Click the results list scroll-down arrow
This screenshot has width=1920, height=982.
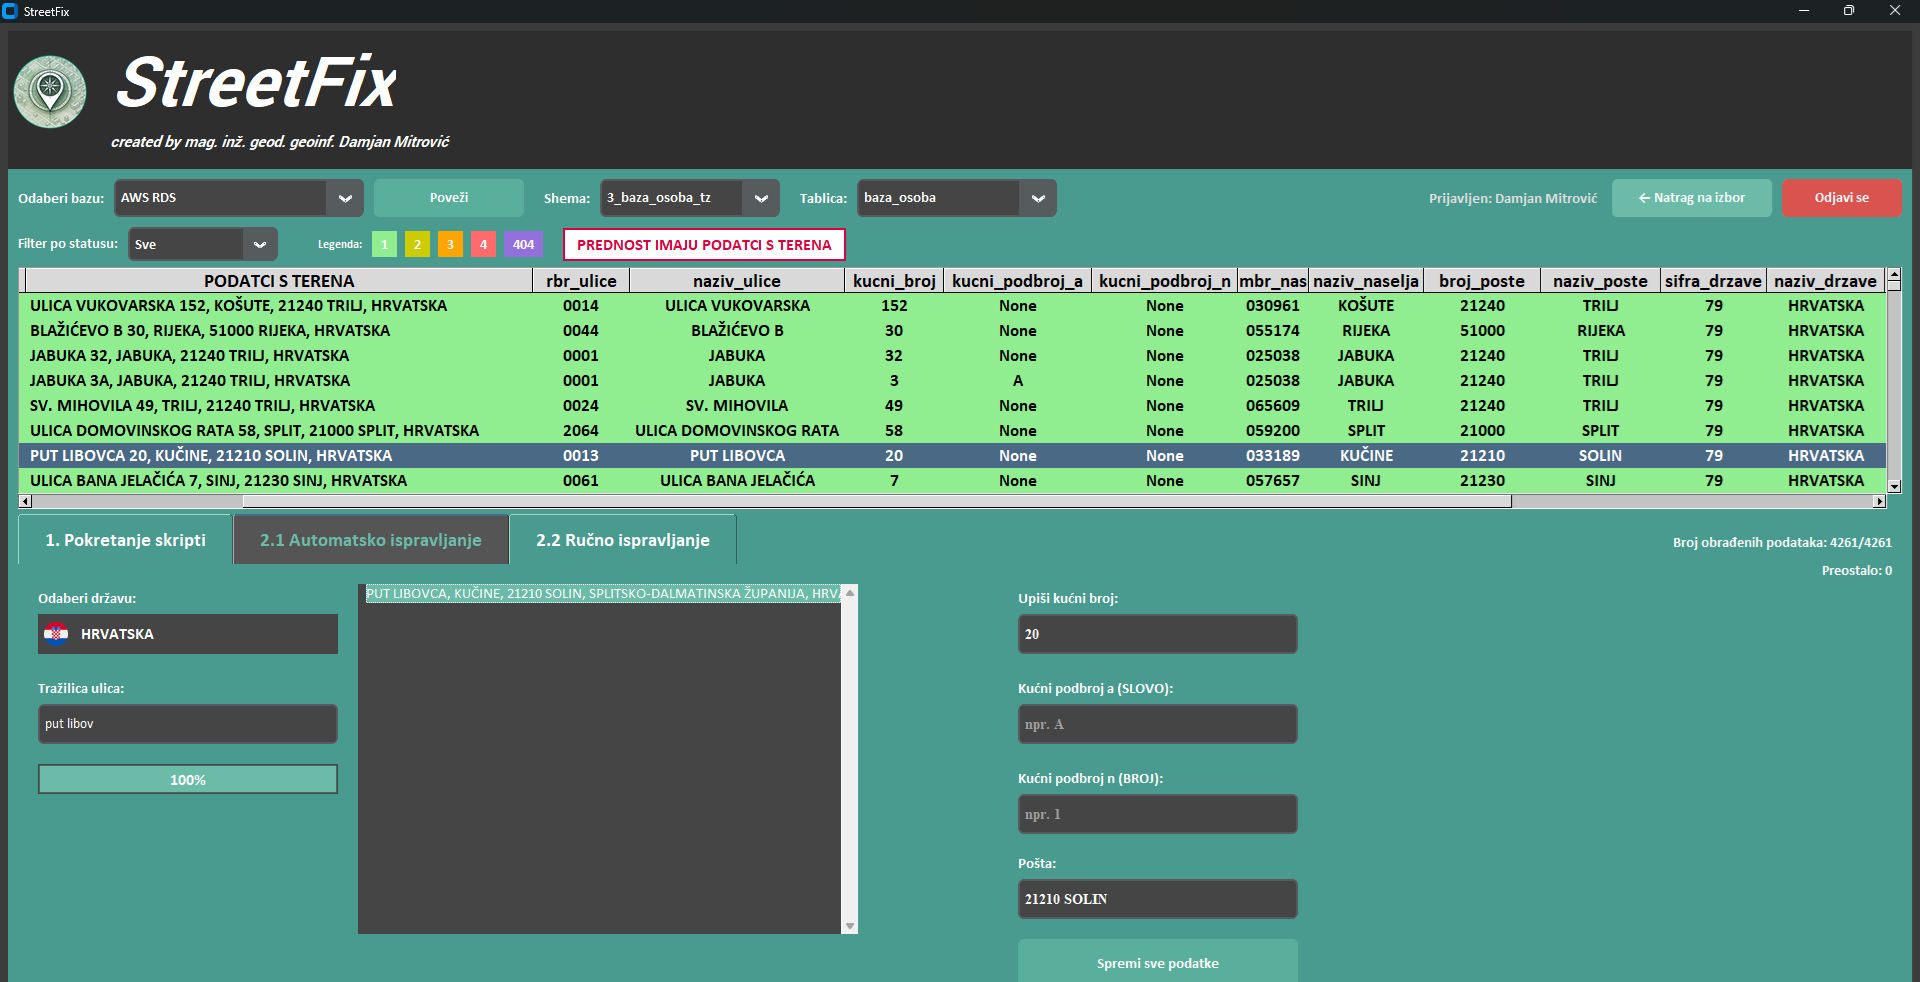pyautogui.click(x=850, y=926)
